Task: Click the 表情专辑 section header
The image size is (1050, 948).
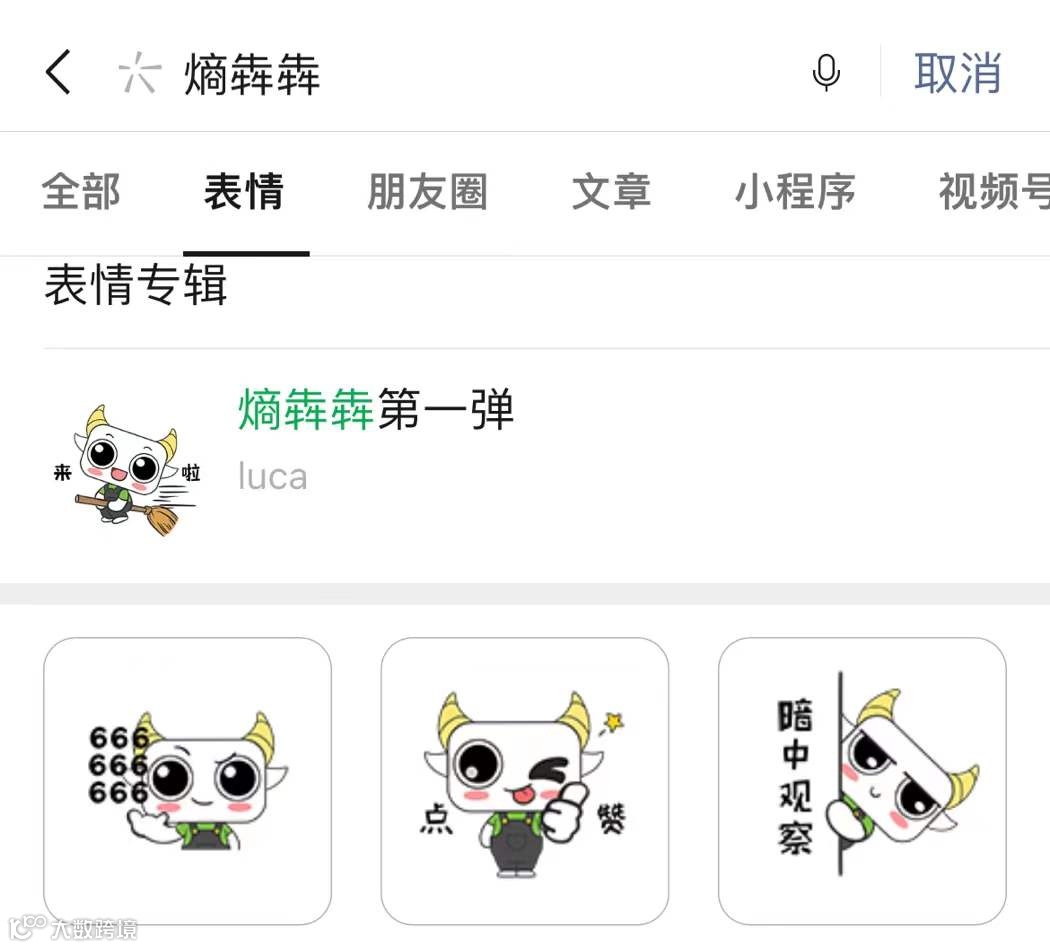Action: click(x=136, y=285)
